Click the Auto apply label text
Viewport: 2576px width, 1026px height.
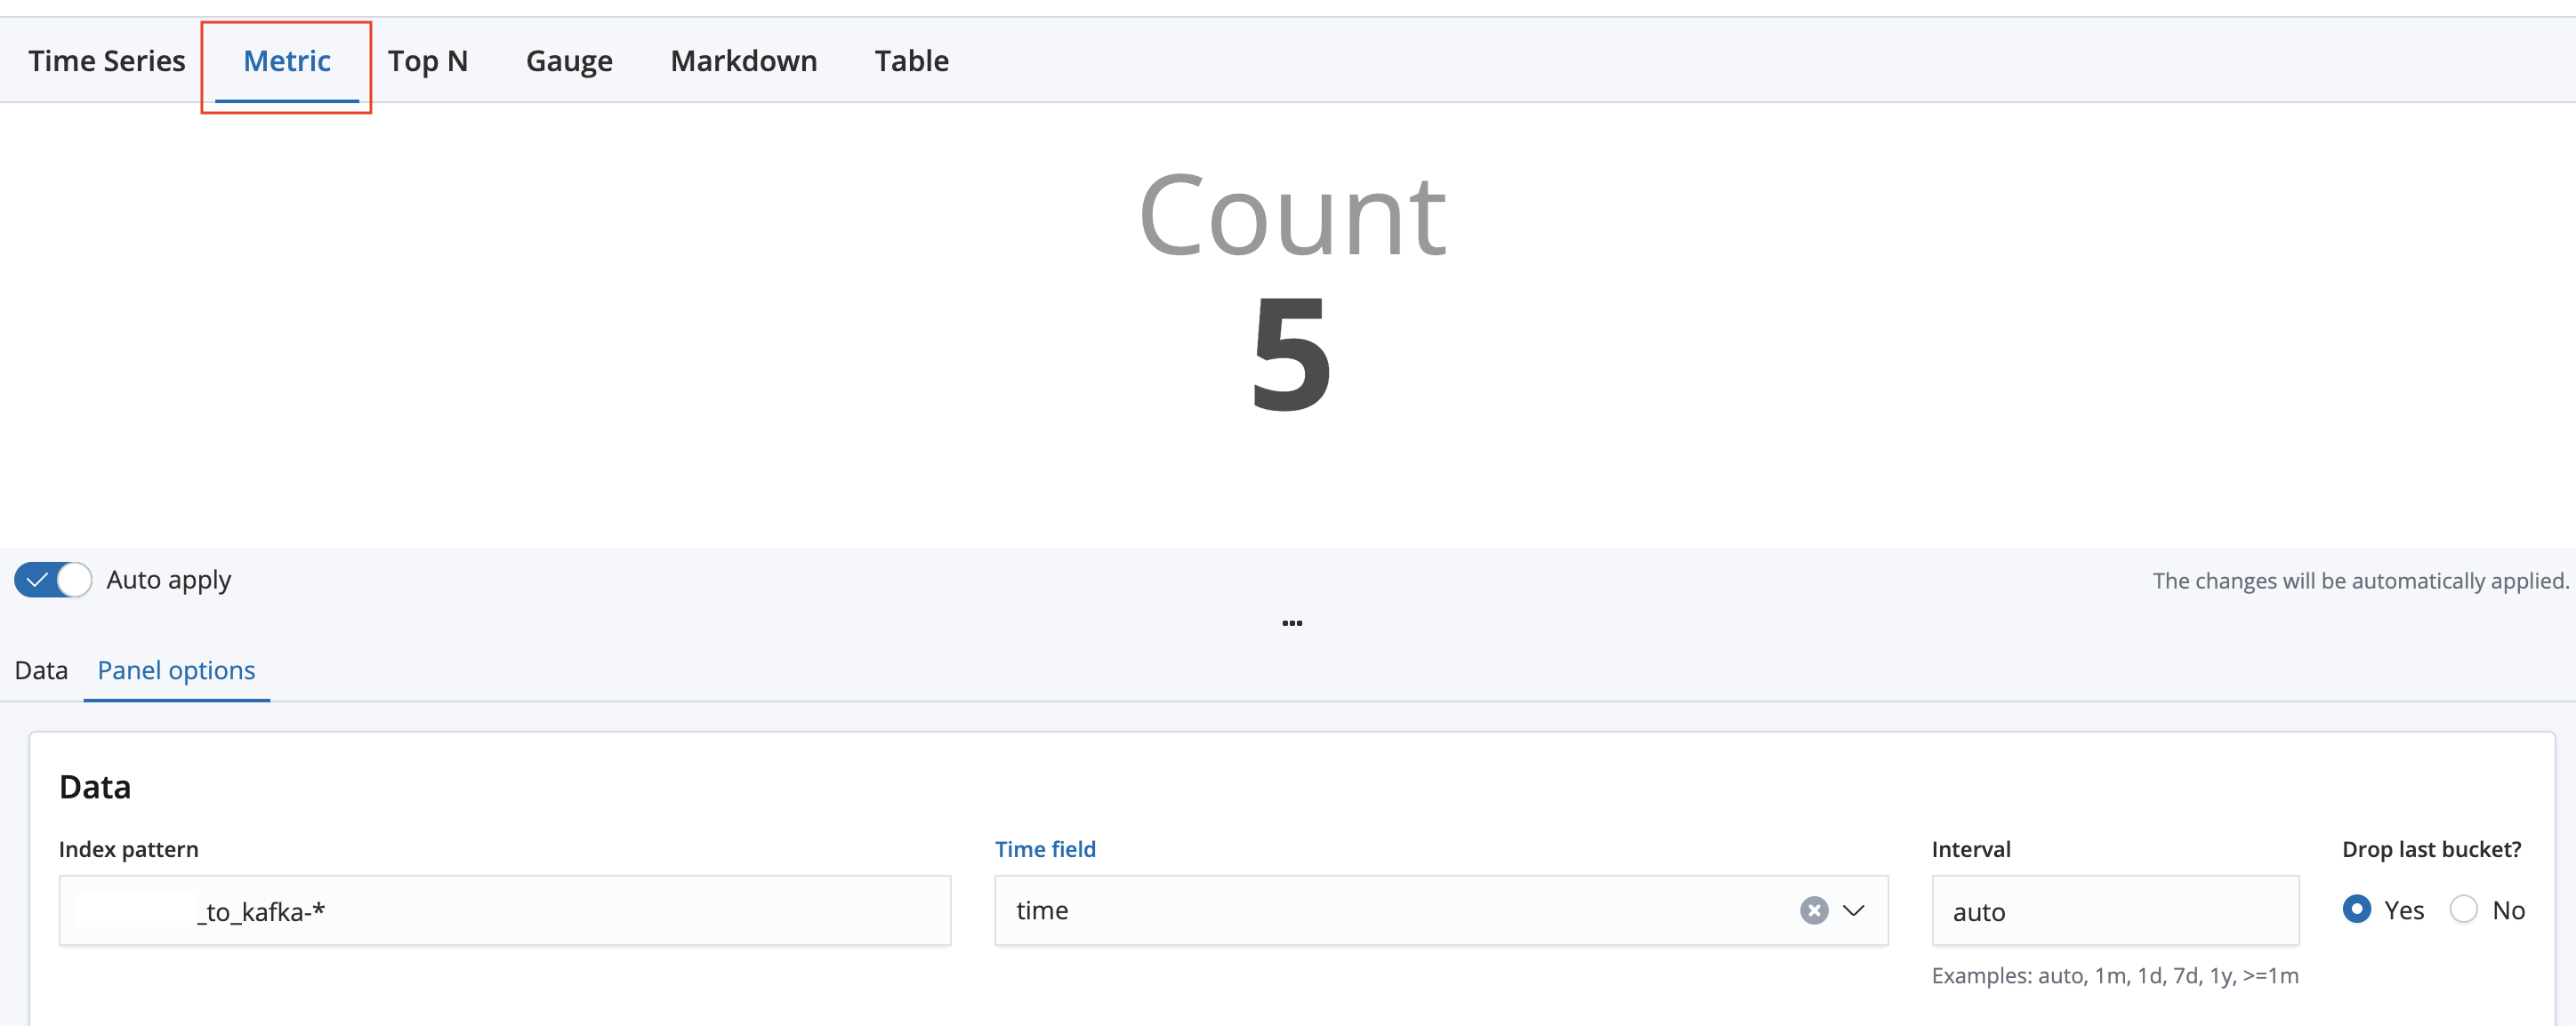pos(168,580)
